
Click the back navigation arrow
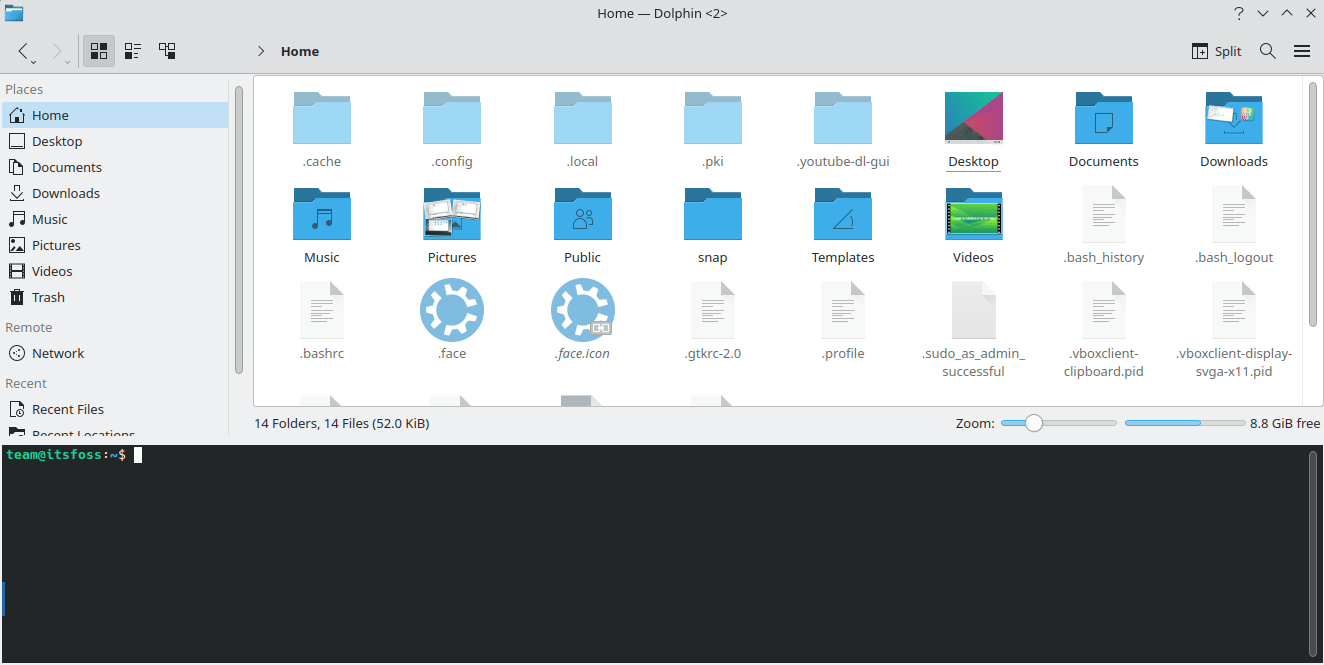coord(22,51)
